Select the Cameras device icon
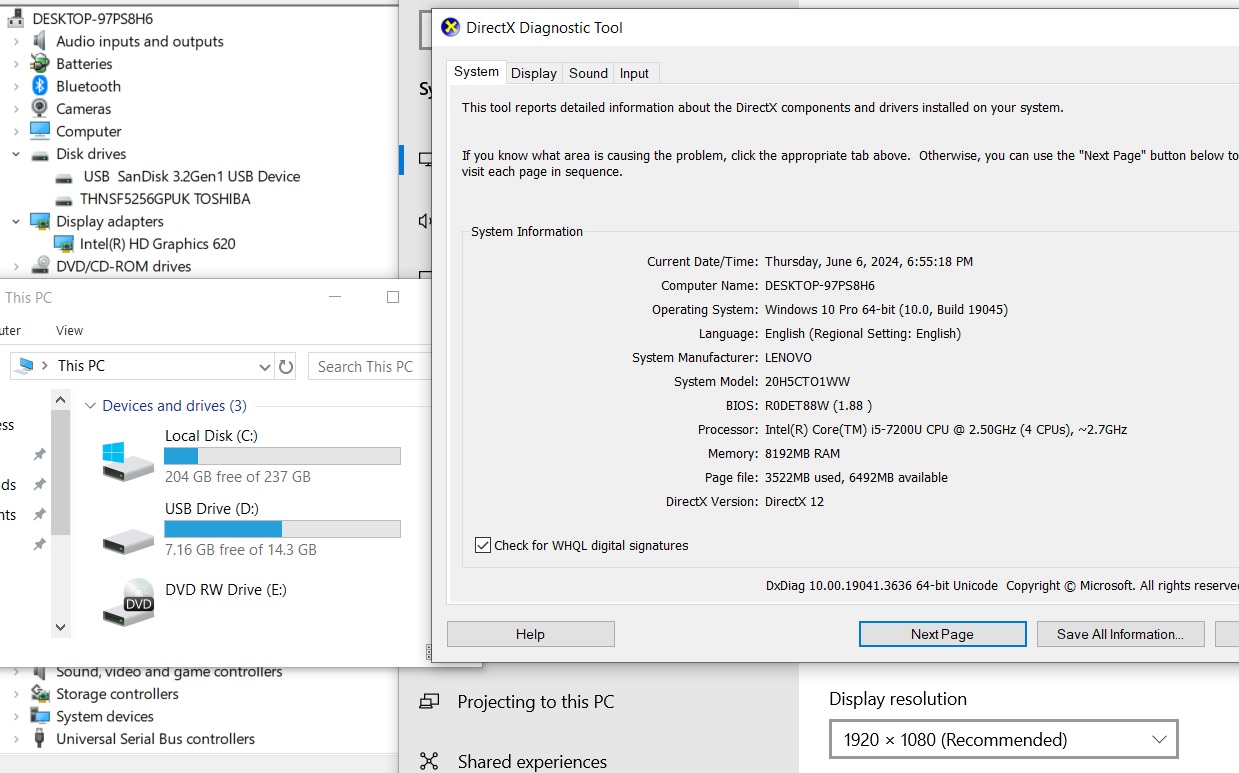Image resolution: width=1239 pixels, height=773 pixels. (x=40, y=109)
